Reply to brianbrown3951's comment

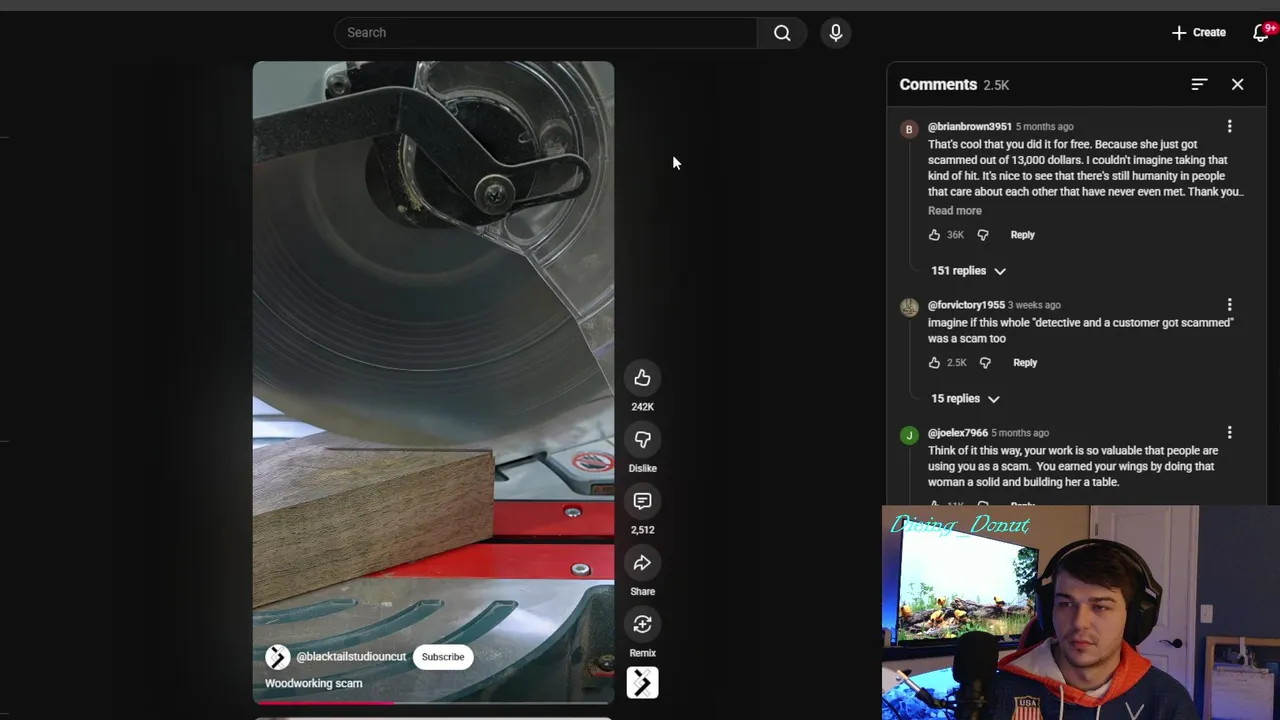tap(1022, 235)
